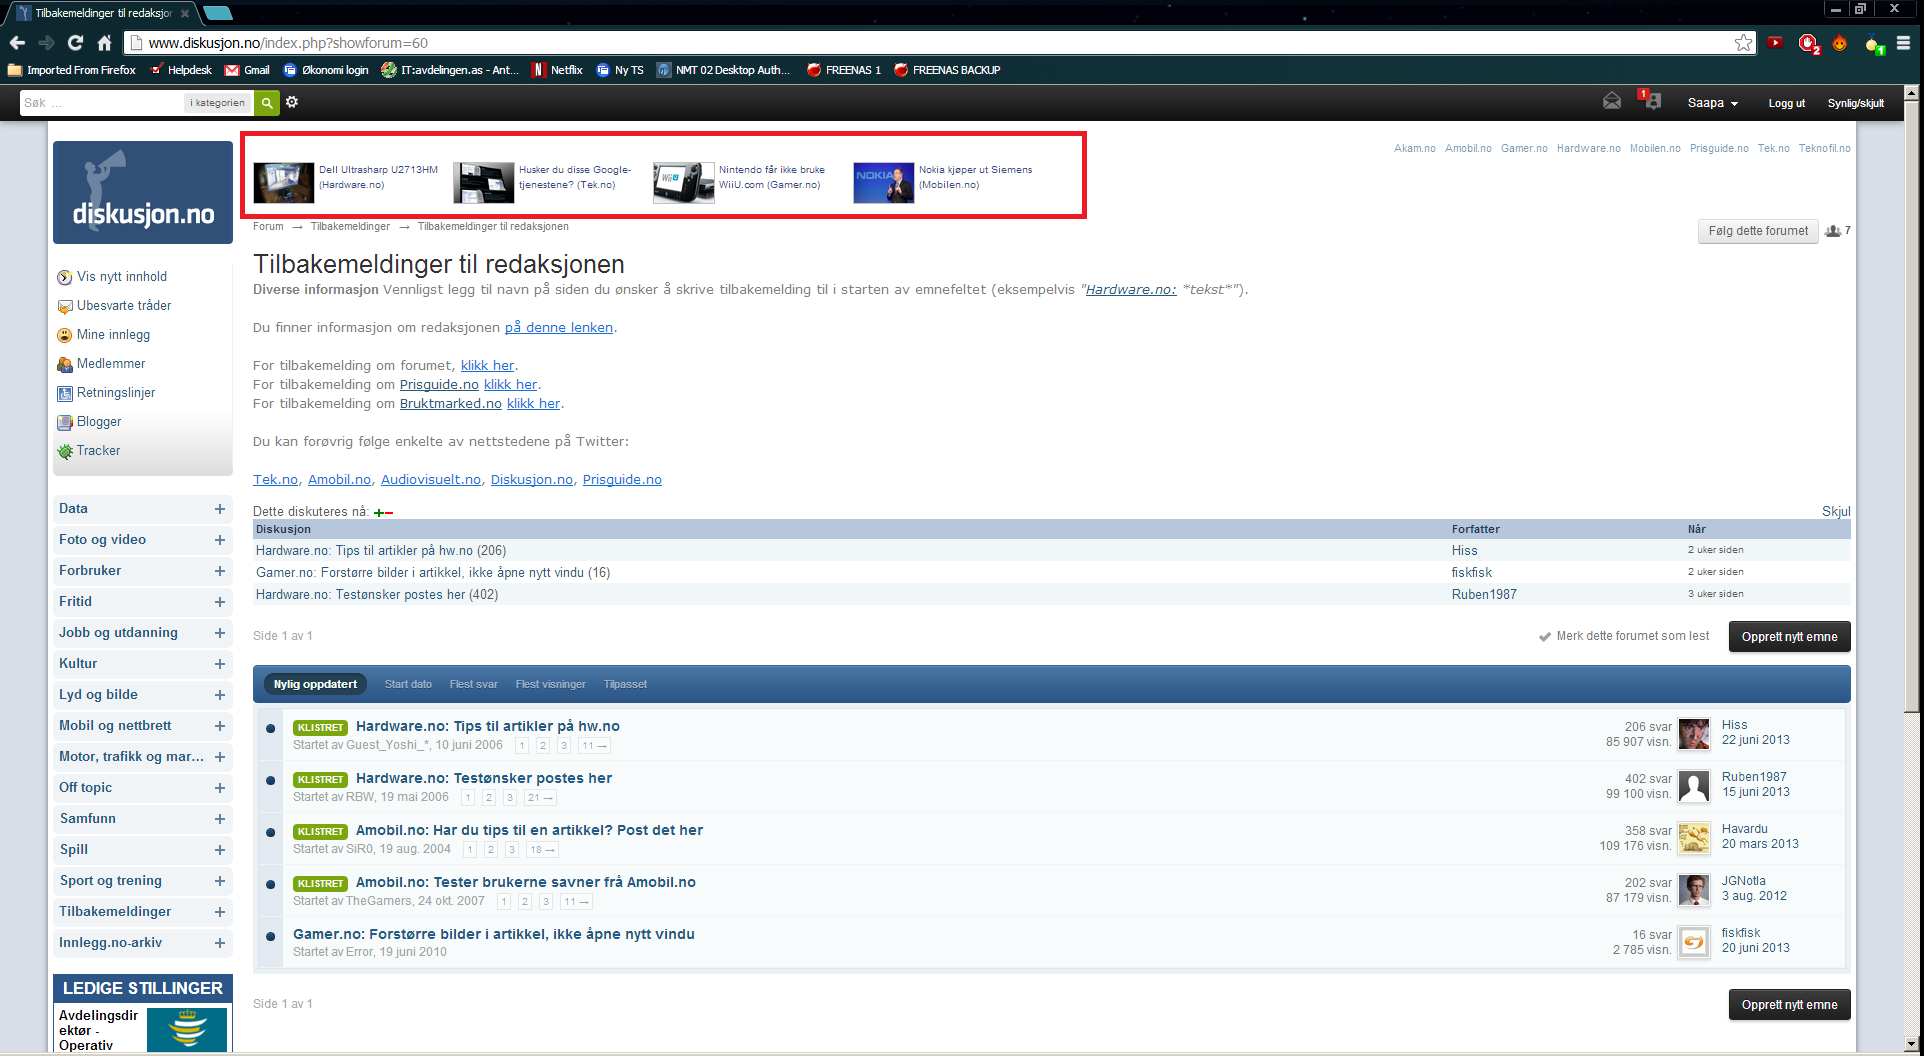Go to page 2 of Tips til artikler

pos(543,746)
